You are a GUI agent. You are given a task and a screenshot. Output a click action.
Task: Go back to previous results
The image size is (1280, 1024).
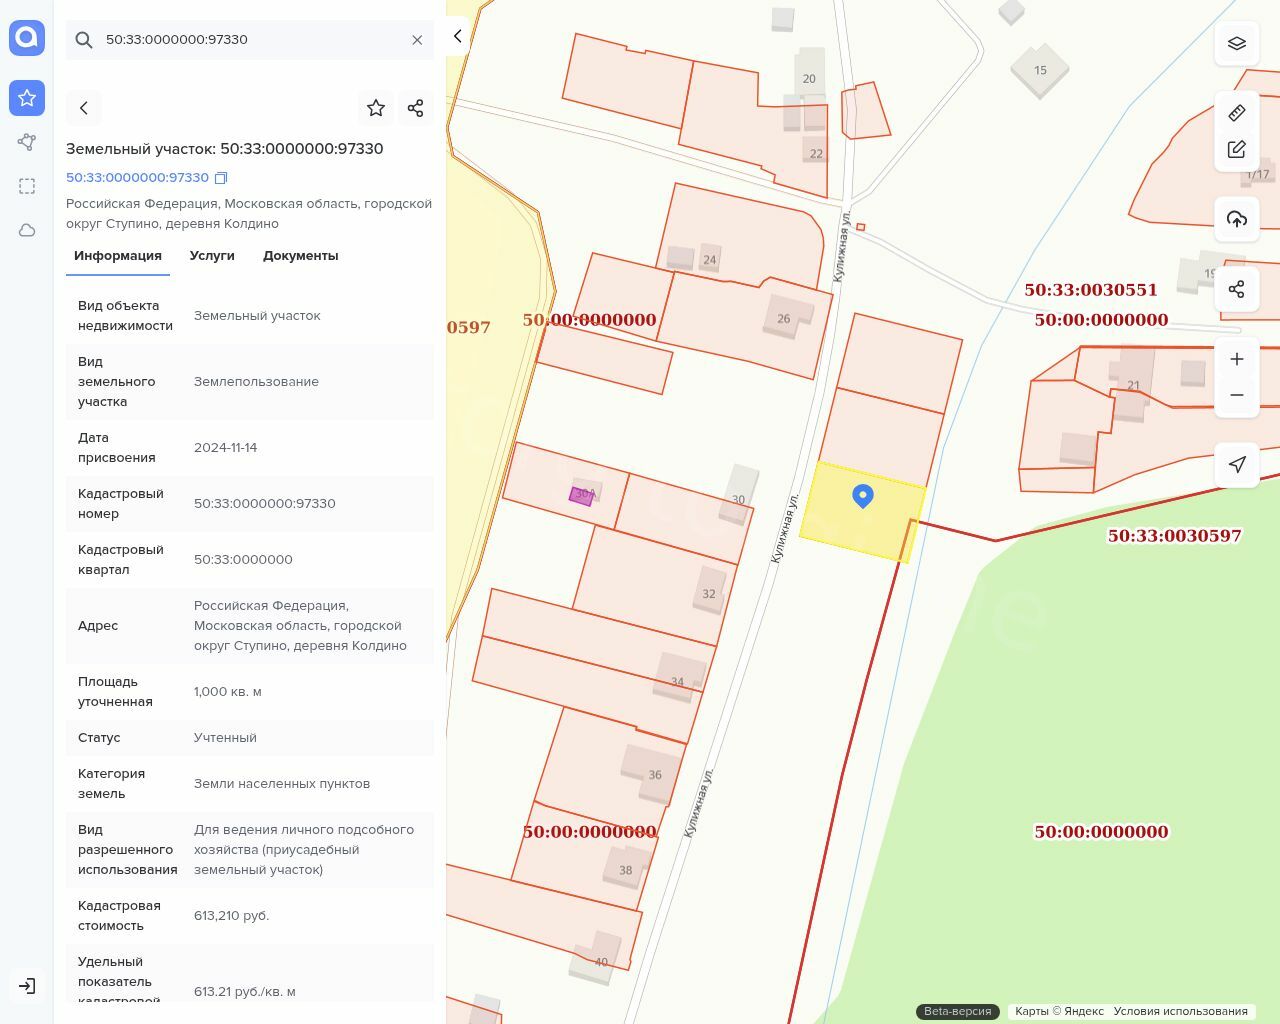point(84,108)
